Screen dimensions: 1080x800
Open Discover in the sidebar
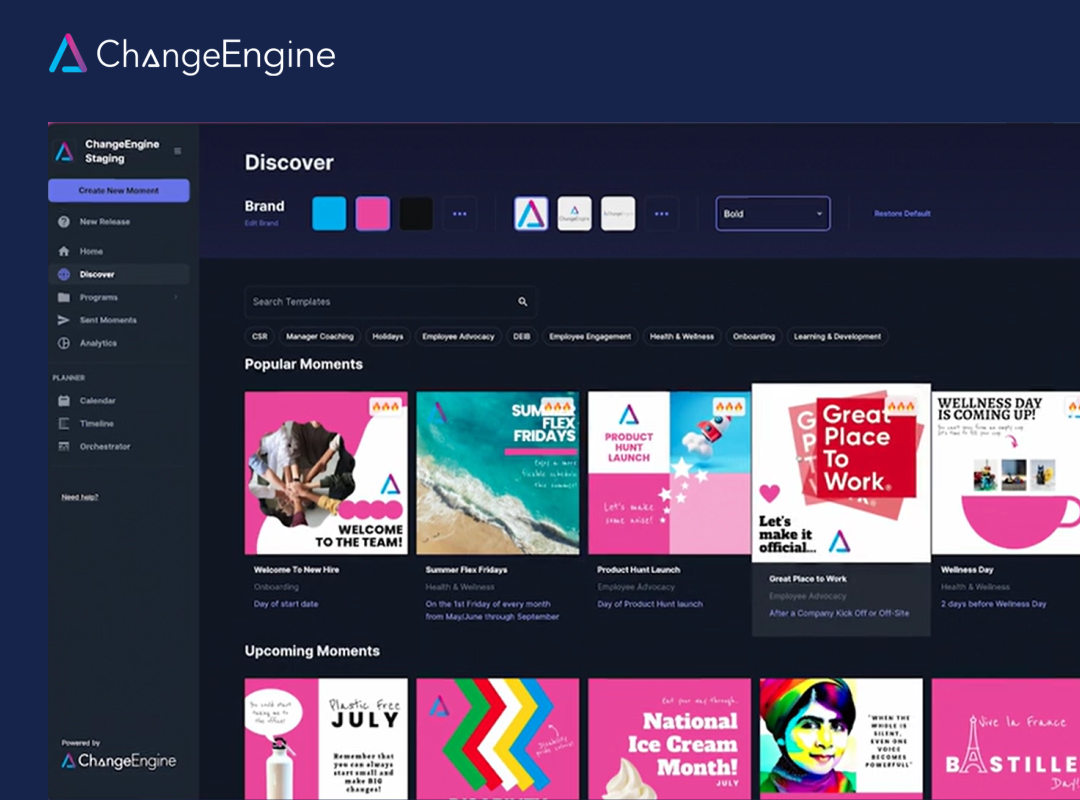point(118,274)
